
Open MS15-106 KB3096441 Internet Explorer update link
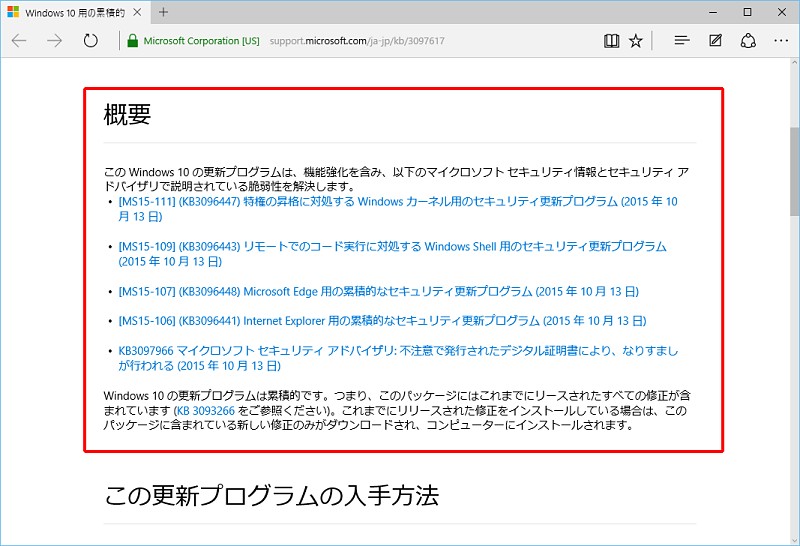[382, 321]
